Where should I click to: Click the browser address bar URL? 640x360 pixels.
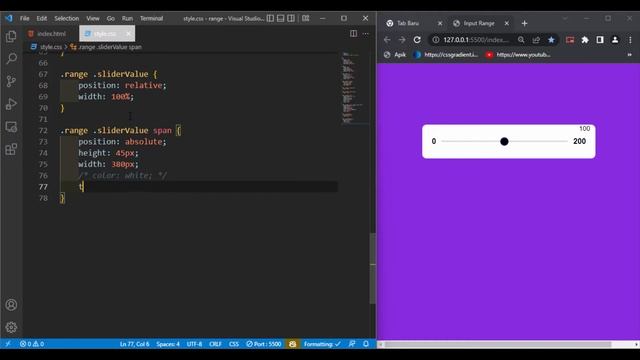[x=476, y=40]
